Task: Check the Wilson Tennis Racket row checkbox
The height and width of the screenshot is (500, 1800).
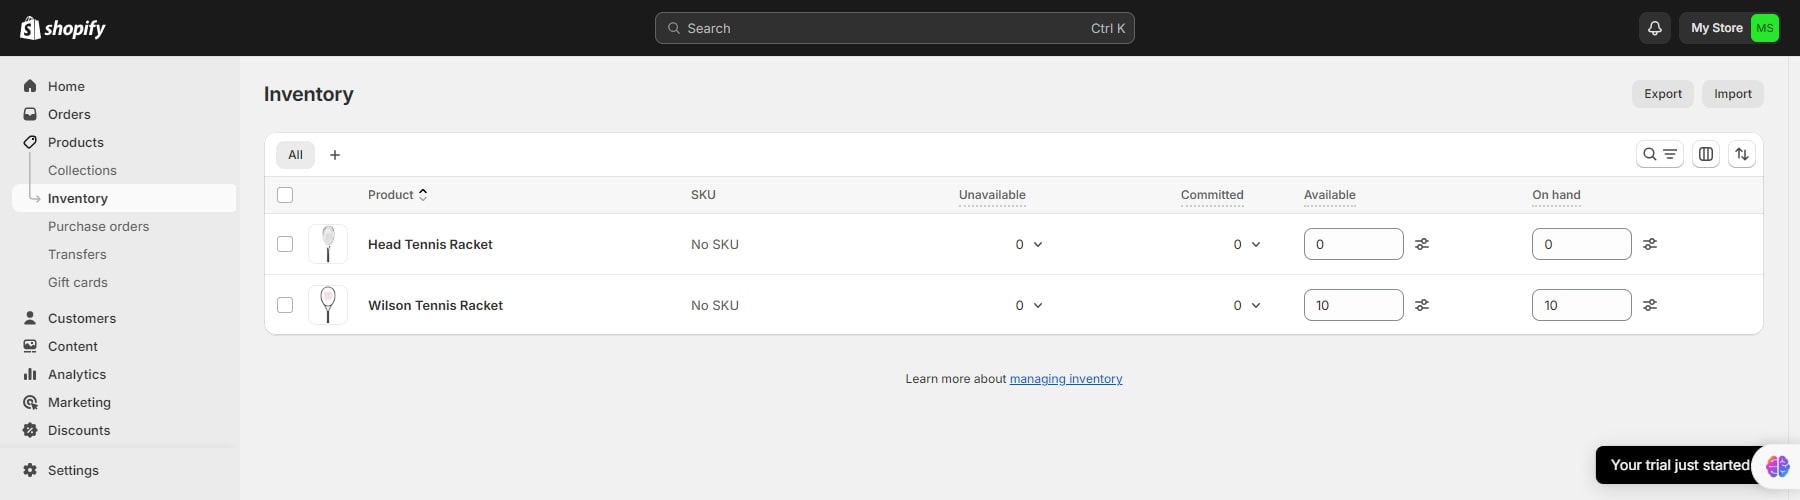Action: pos(285,305)
